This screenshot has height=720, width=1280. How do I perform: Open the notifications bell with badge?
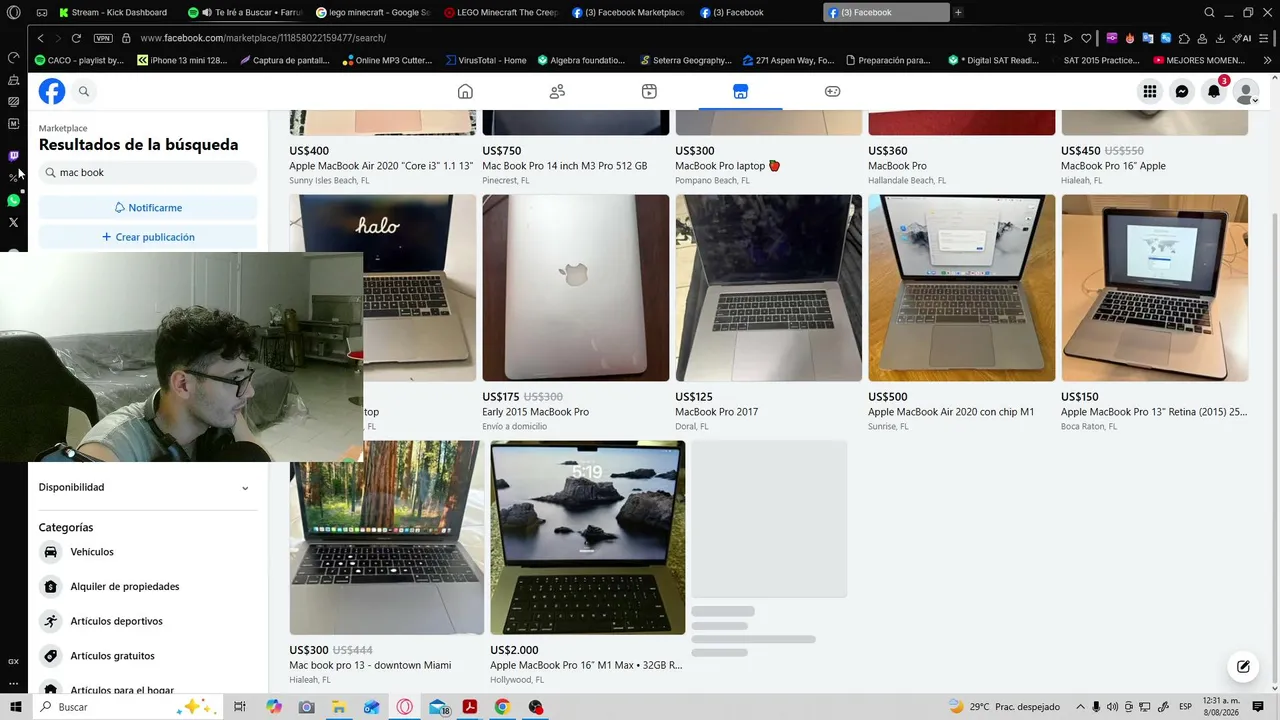coord(1214,91)
